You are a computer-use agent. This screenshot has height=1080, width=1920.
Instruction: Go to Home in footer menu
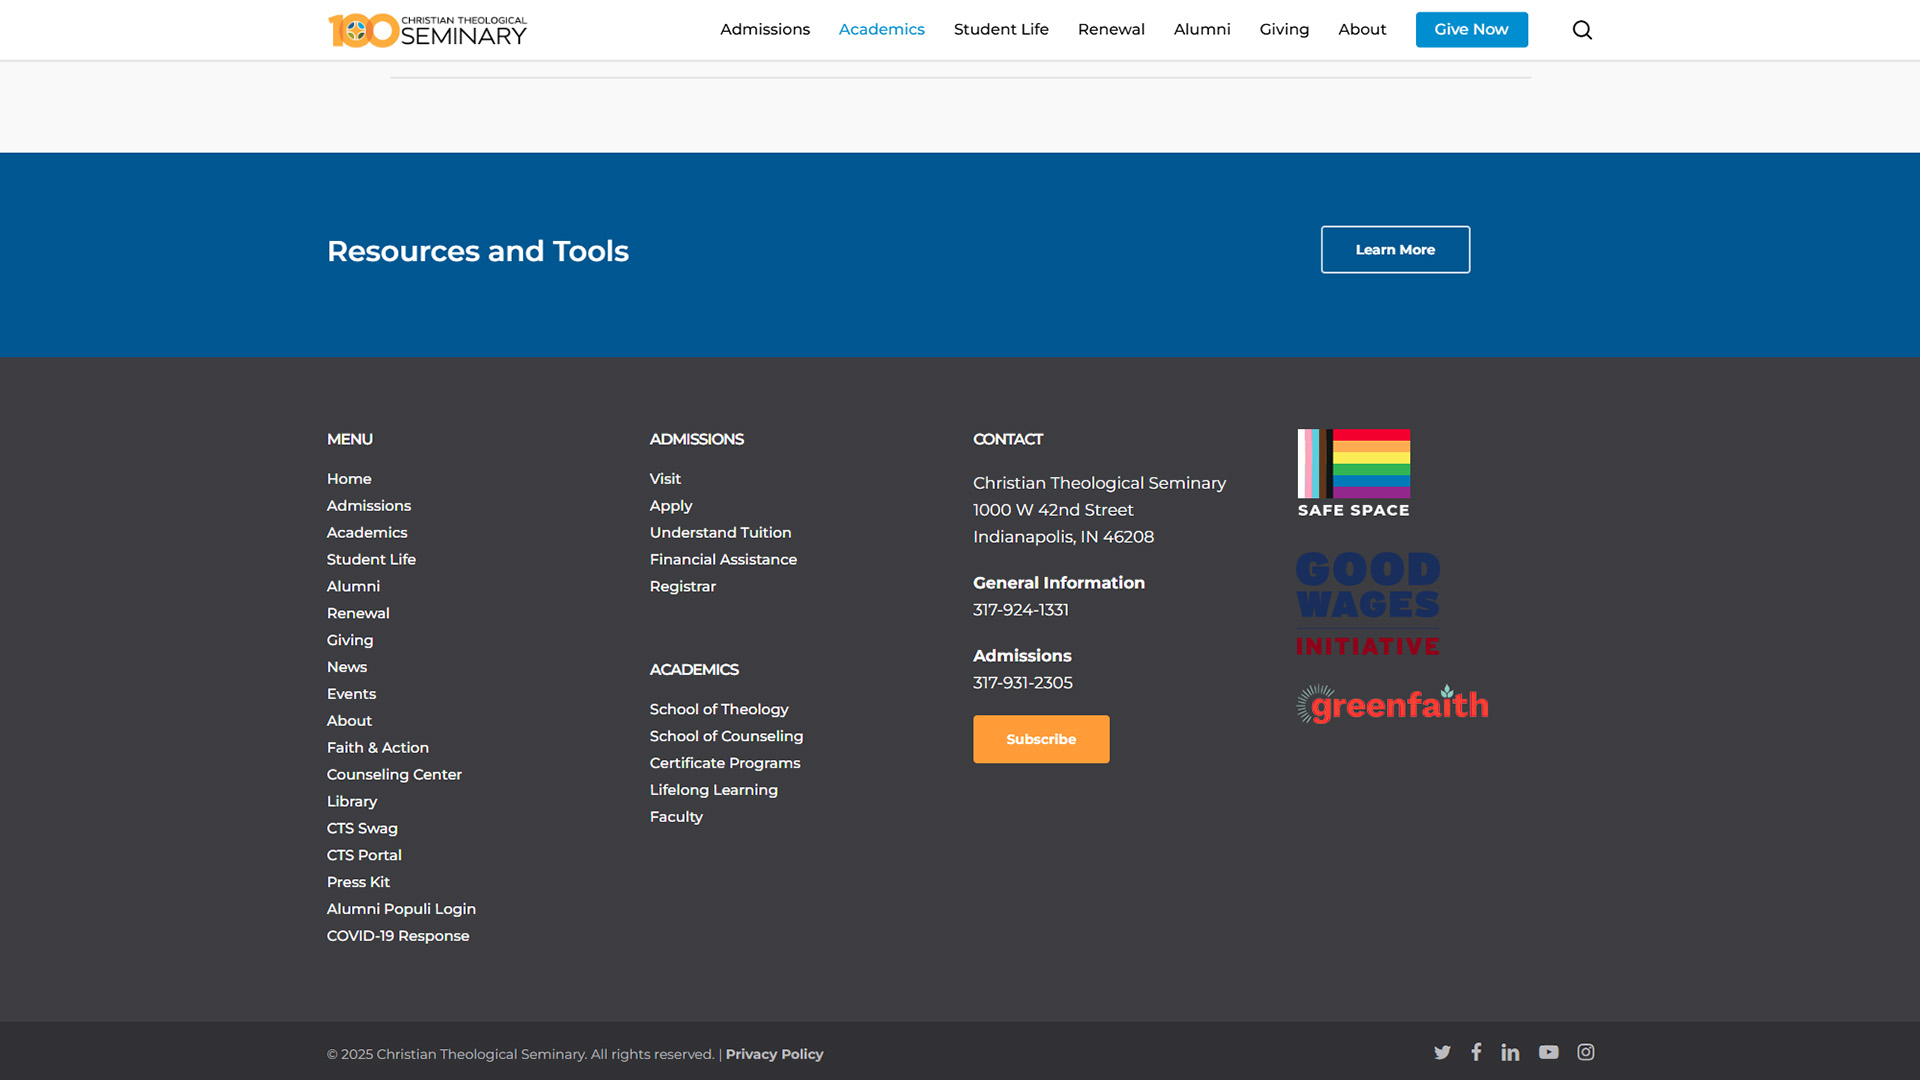[x=349, y=479]
